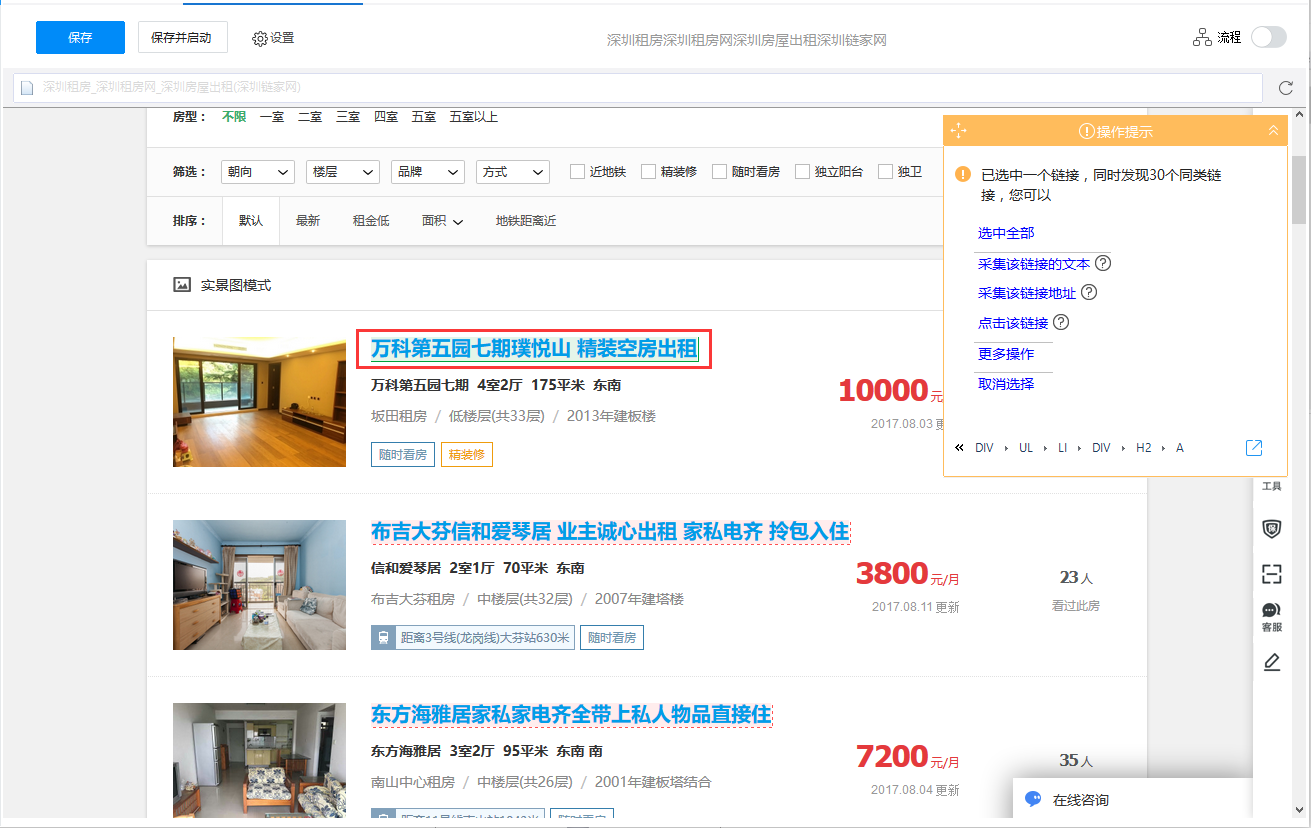The width and height of the screenshot is (1311, 828).
Task: Click the 实景图模式 picture icon
Action: click(x=182, y=285)
